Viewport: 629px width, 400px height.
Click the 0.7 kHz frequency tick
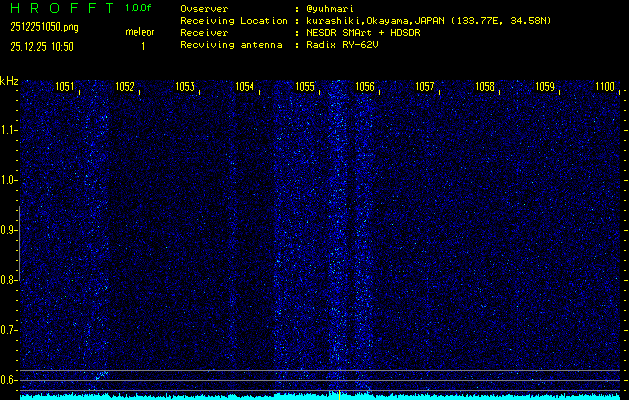click(9, 330)
